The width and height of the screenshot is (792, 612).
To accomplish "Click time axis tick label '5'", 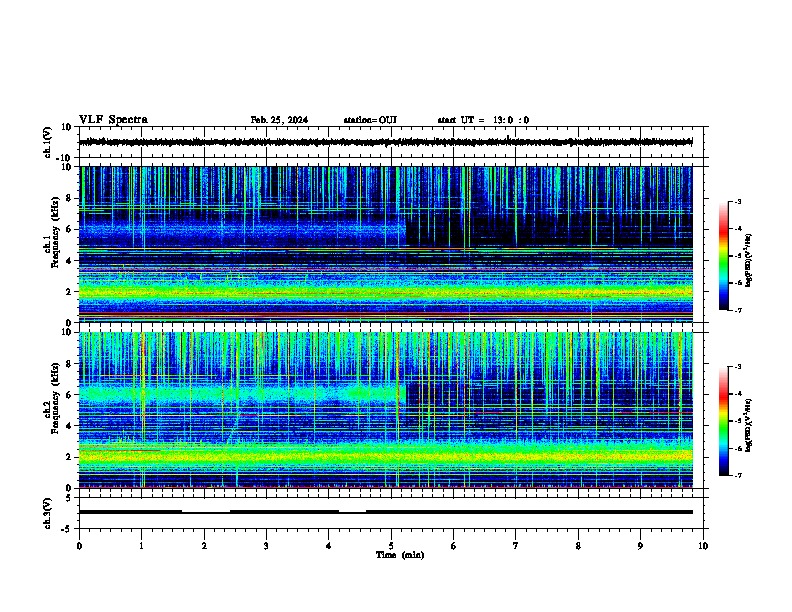I will coord(391,546).
